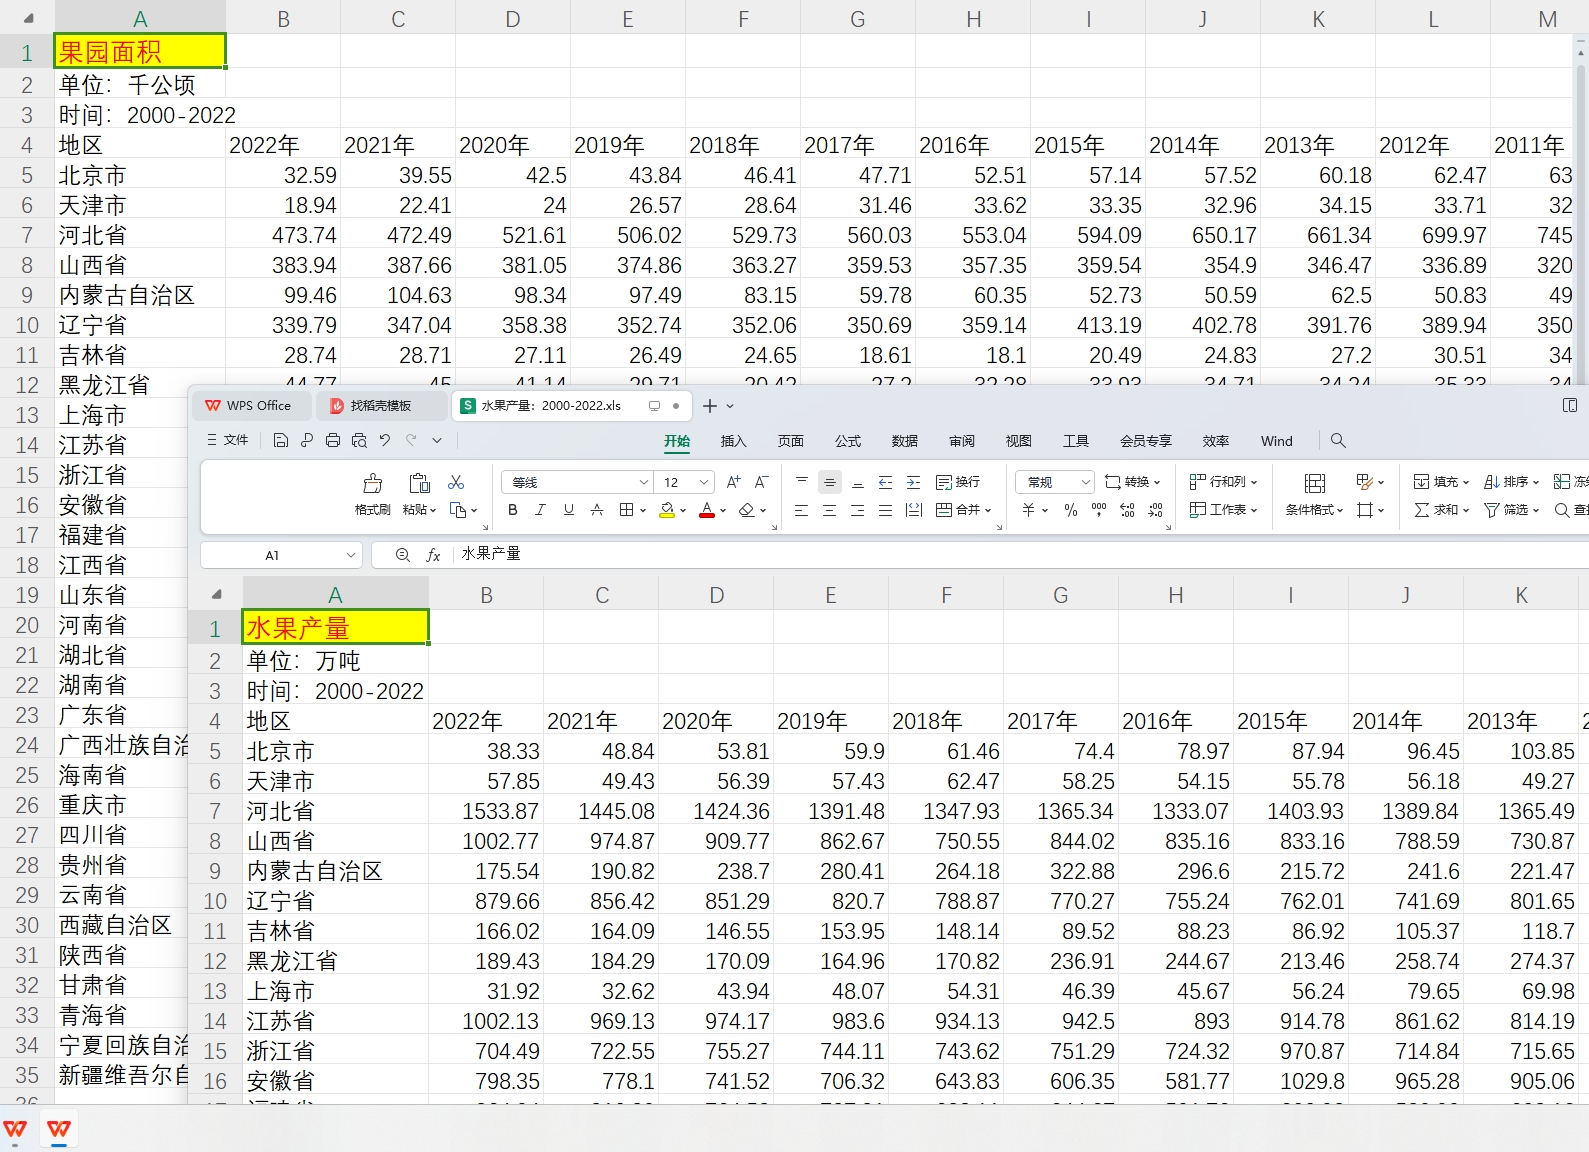1589x1152 pixels.
Task: Open the View (视图) ribbon tab
Action: [1019, 441]
